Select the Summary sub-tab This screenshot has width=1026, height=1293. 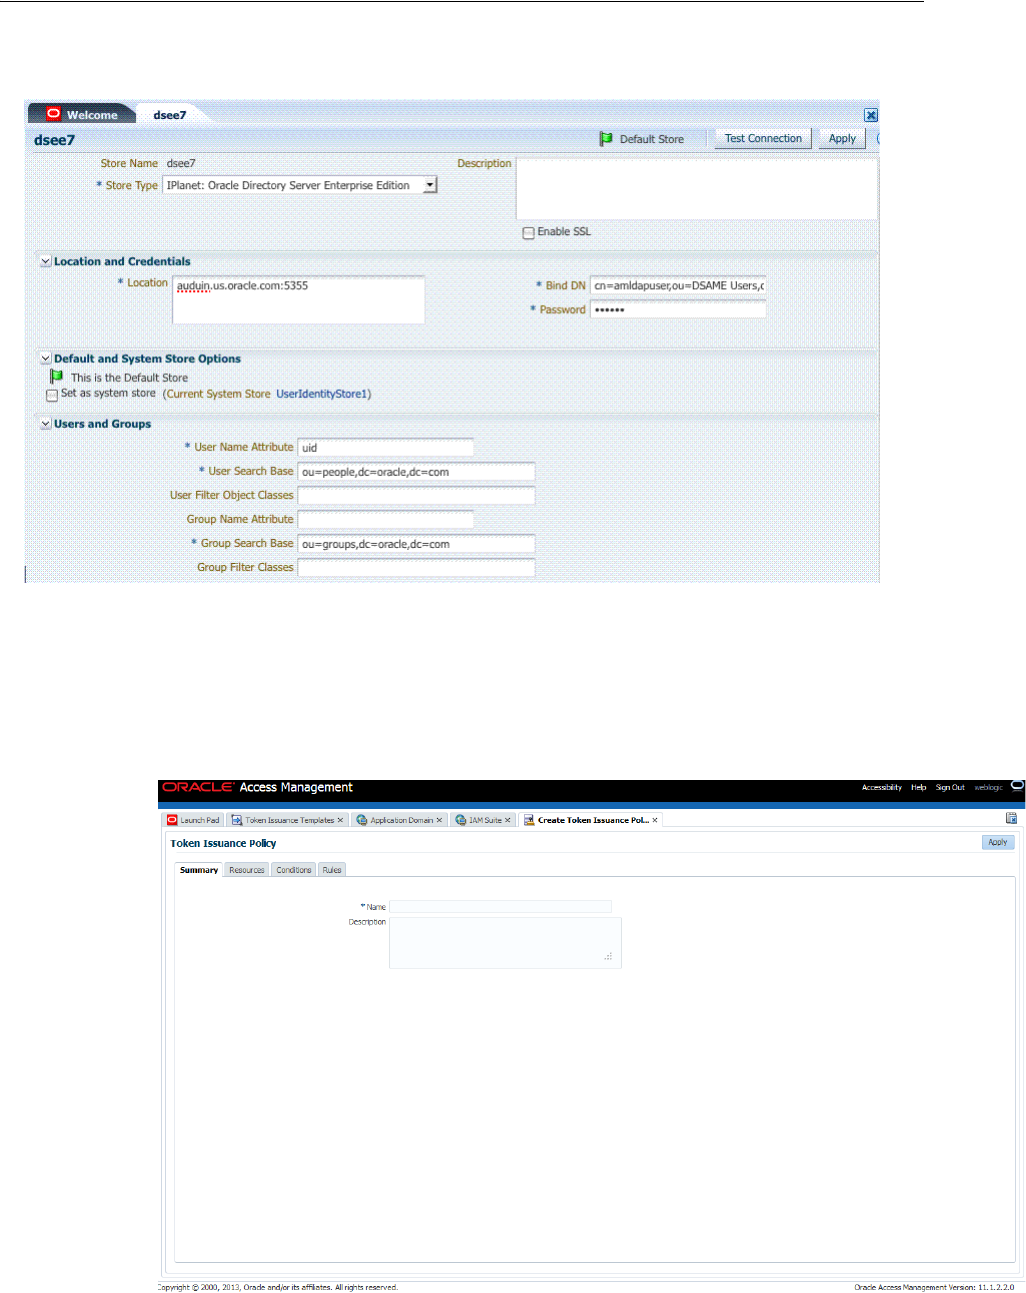tap(199, 870)
